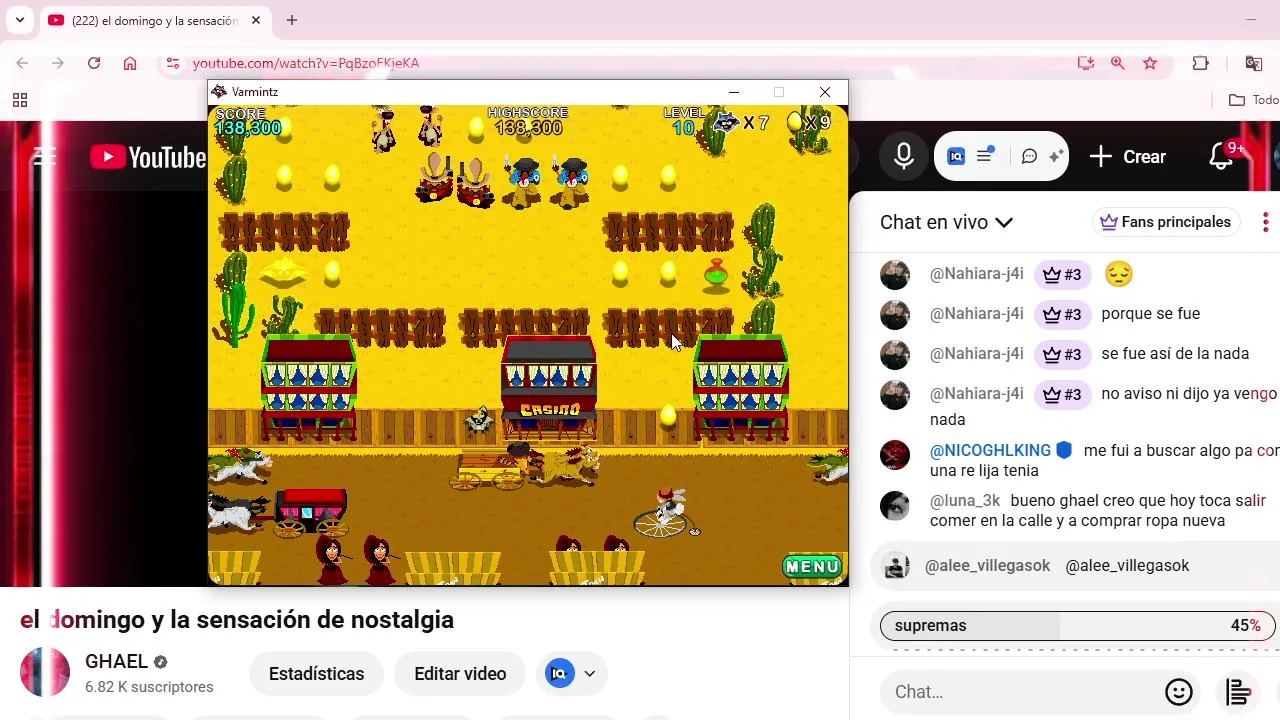
Task: Open the notifications bell
Action: click(1221, 157)
